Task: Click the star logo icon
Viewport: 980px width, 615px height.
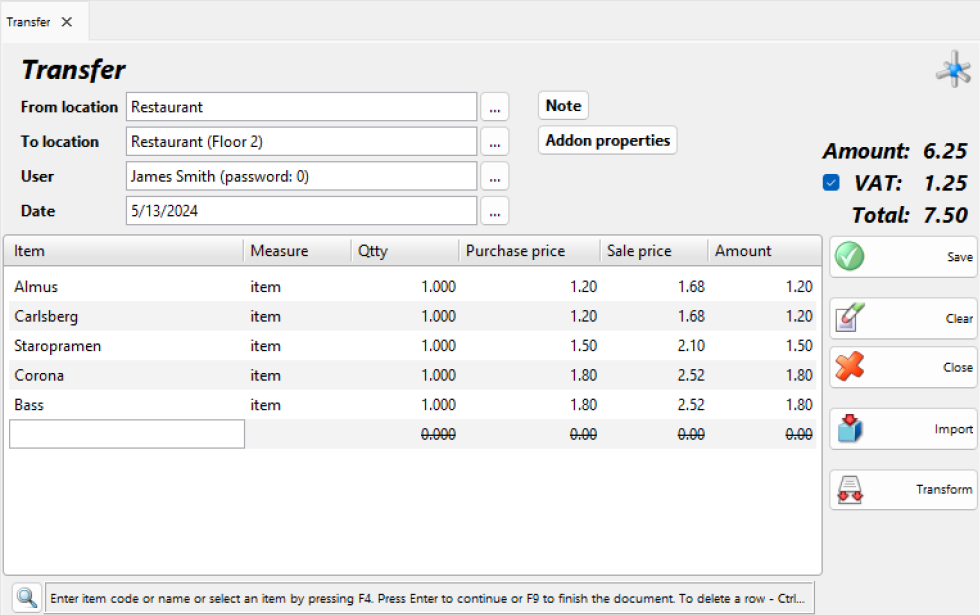Action: pos(953,69)
